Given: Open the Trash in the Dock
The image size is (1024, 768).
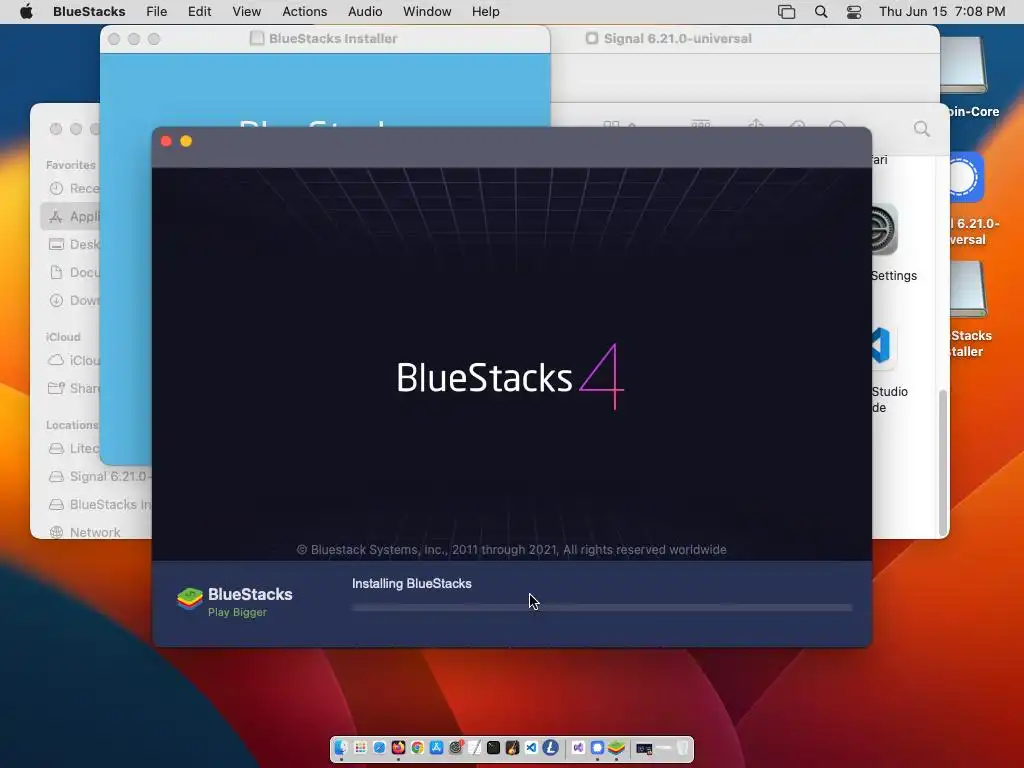Looking at the screenshot, I should tap(682, 748).
